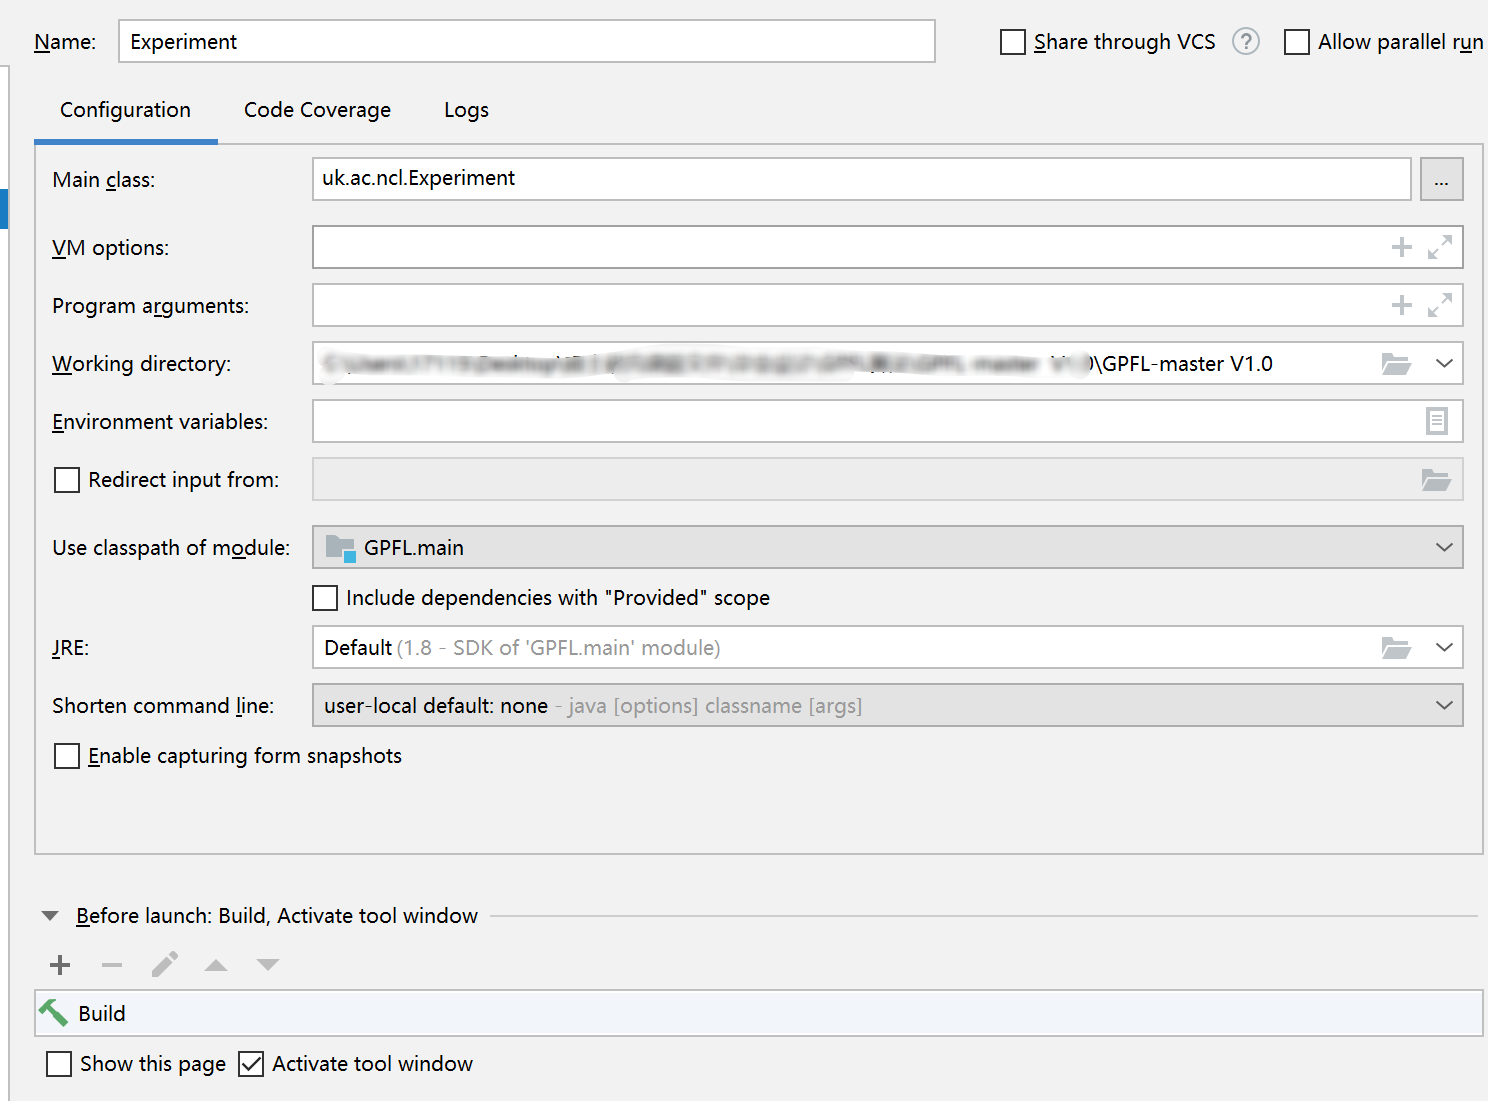Image resolution: width=1488 pixels, height=1101 pixels.
Task: Open the Shorten command line dropdown
Action: point(1443,706)
